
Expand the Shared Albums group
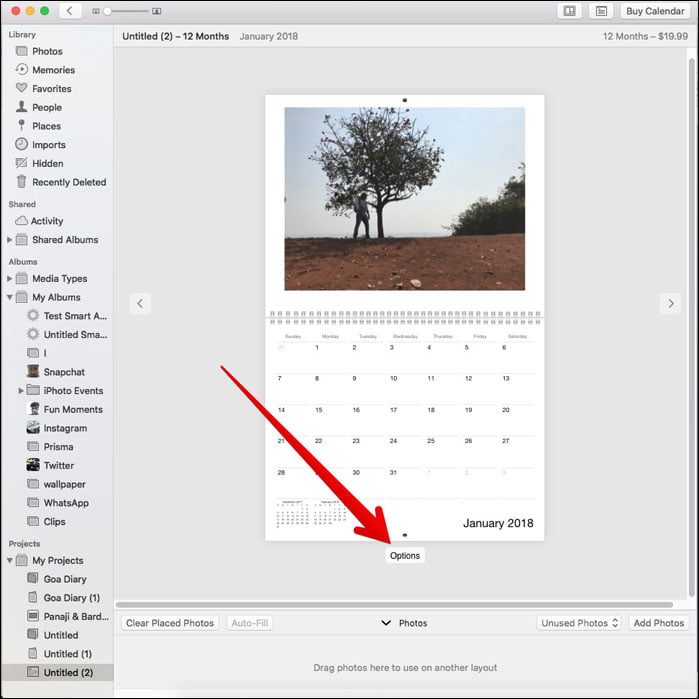(x=9, y=240)
